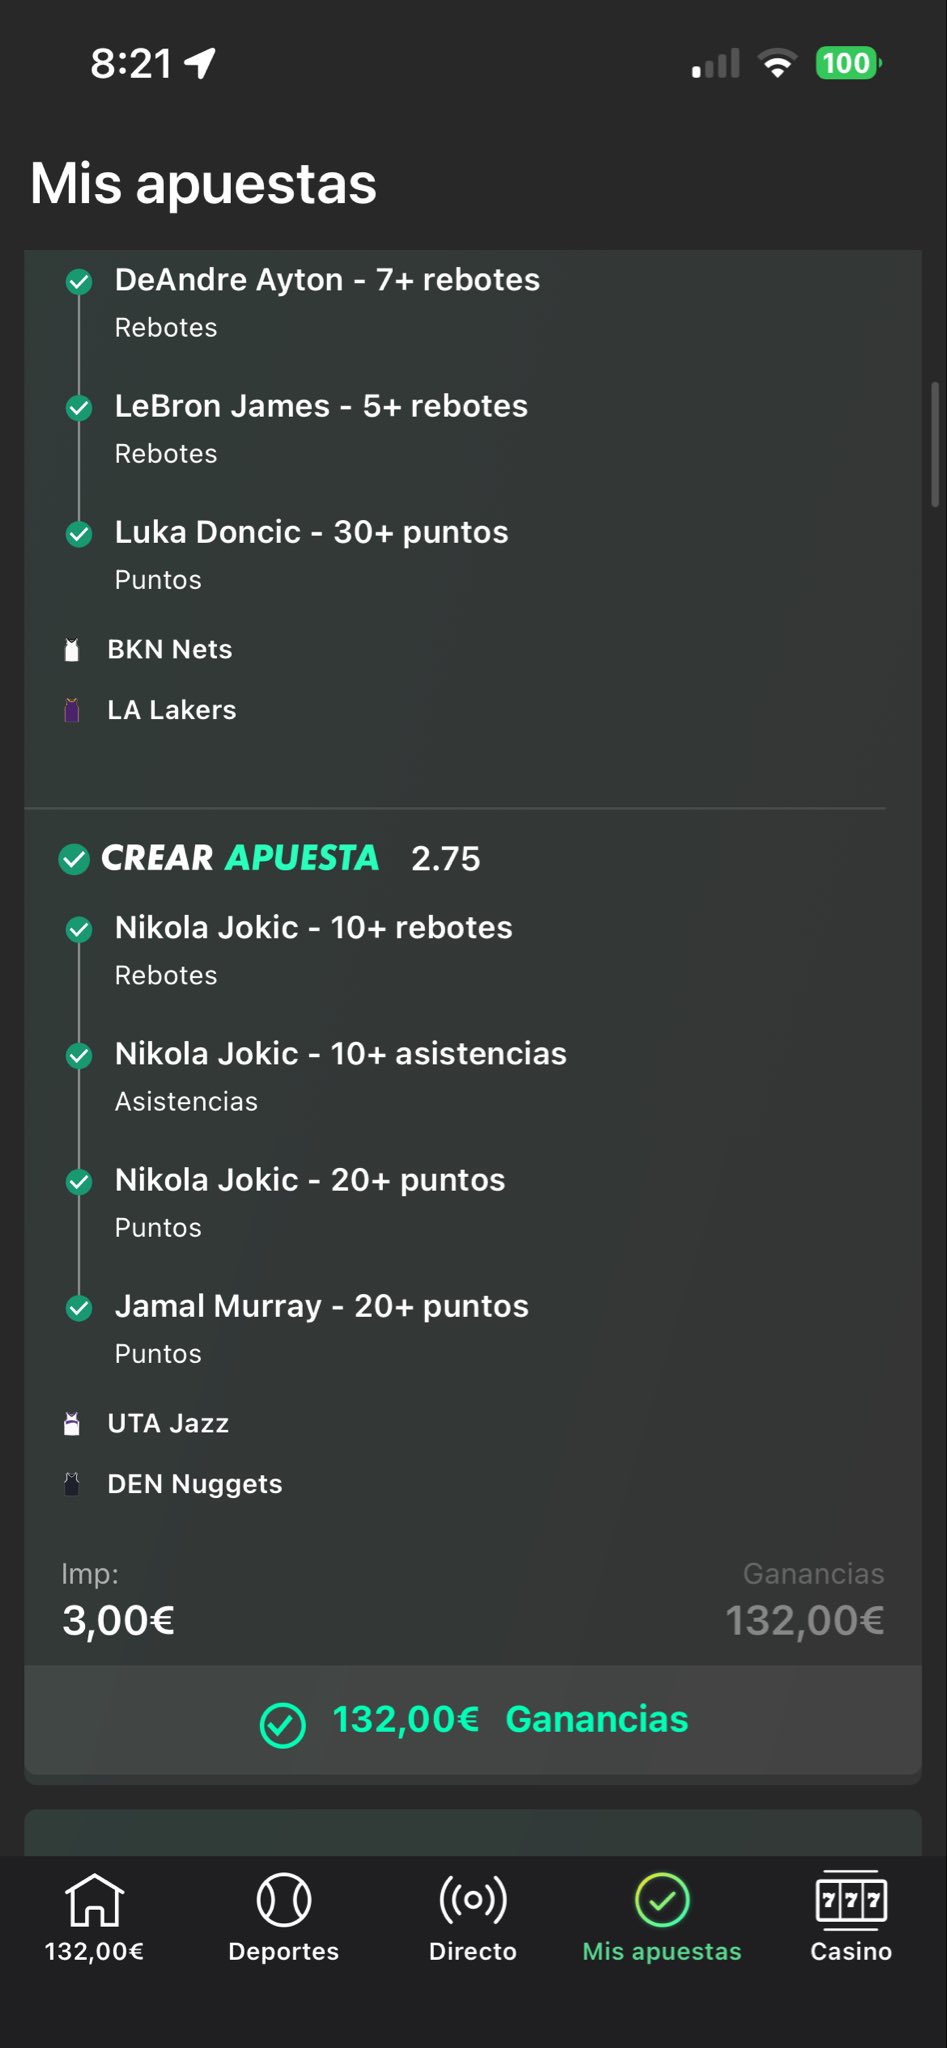Tap checkmark beside DeAndre Ayton 7+ rebotes
Image resolution: width=947 pixels, height=2048 pixels.
click(x=79, y=282)
